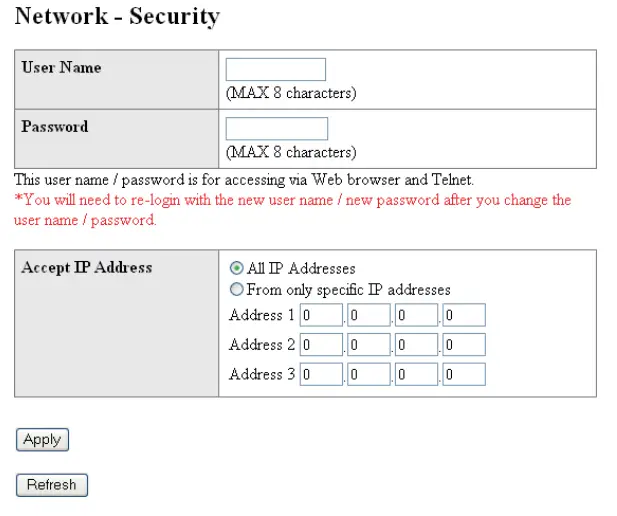
Task: Click Address 1 first octet field
Action: 320,316
